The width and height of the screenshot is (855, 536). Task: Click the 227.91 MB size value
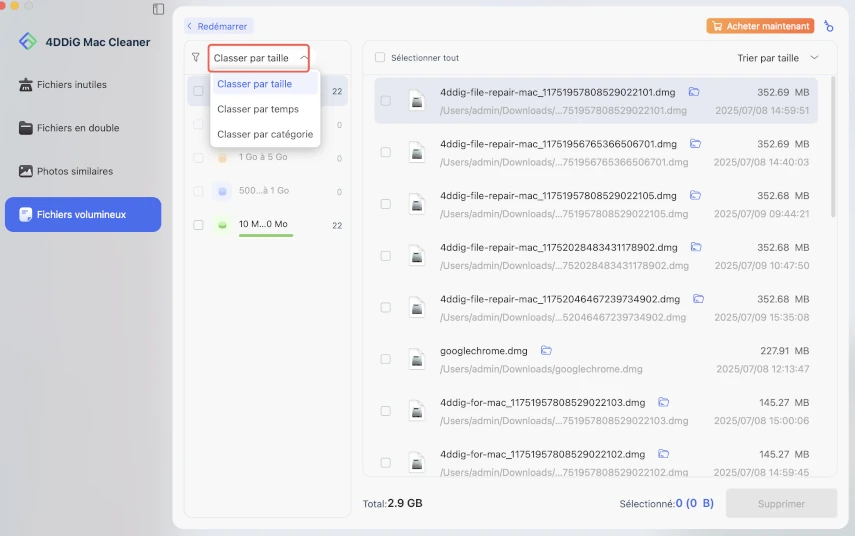(x=785, y=351)
